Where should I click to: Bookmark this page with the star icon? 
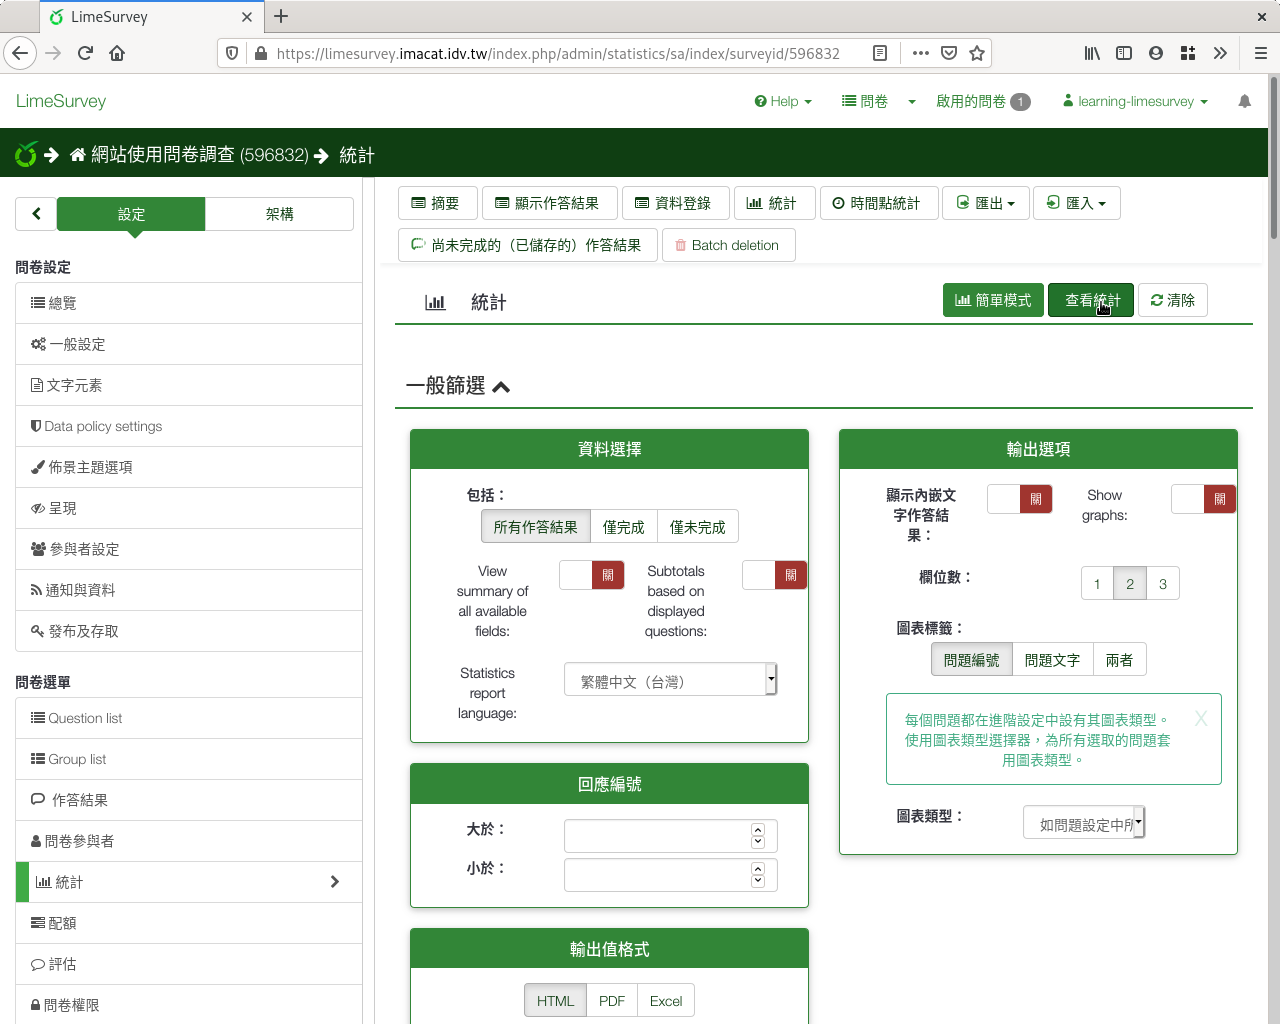pos(977,53)
